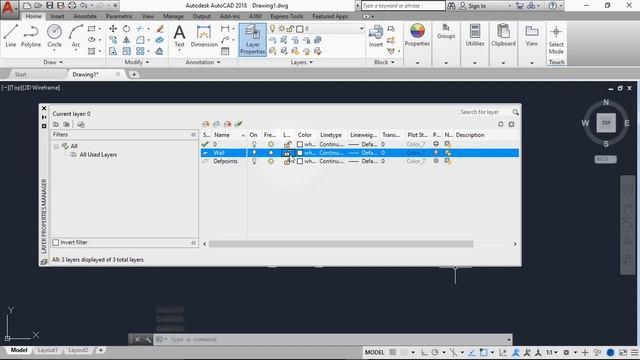The height and width of the screenshot is (360, 640).
Task: Click the Sign In button
Action: coord(473,6)
